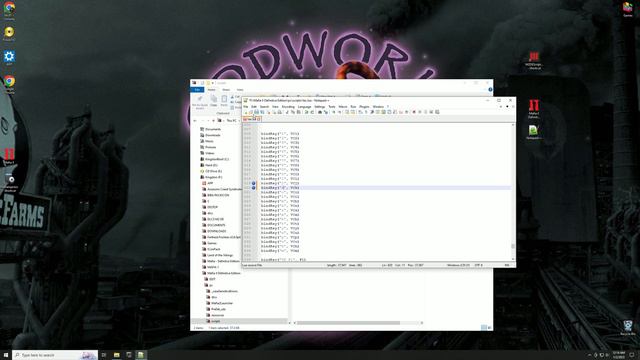Switch Explorer to large icons view via status bar icon

point(489,328)
